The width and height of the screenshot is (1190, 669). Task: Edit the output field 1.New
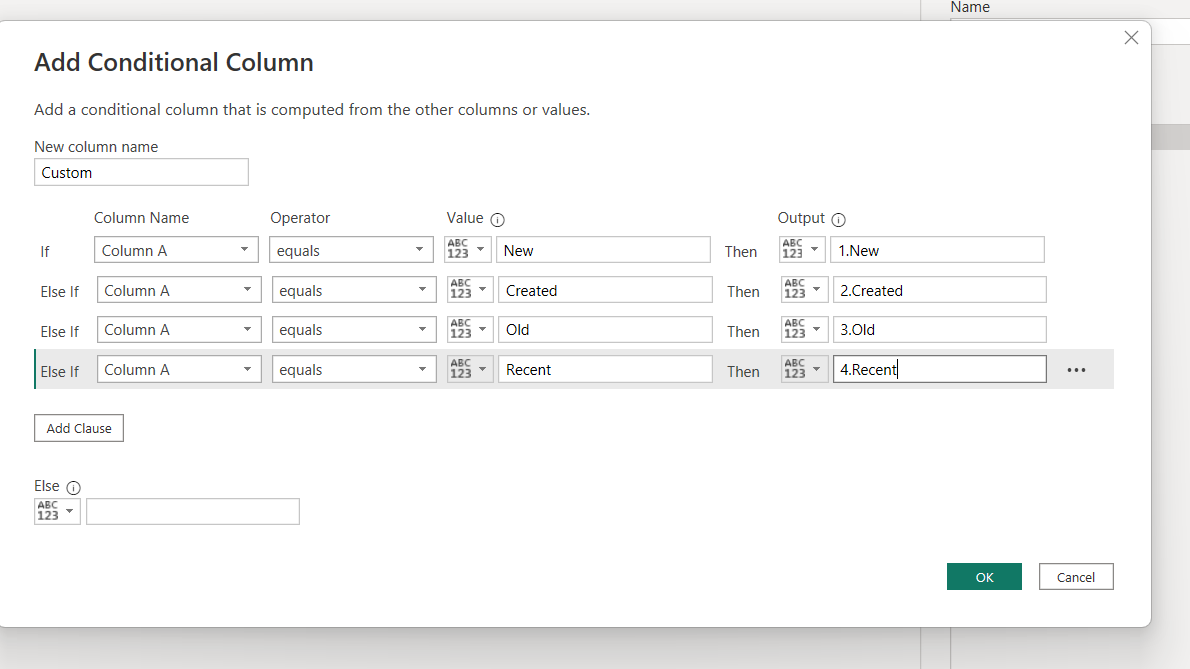point(937,250)
